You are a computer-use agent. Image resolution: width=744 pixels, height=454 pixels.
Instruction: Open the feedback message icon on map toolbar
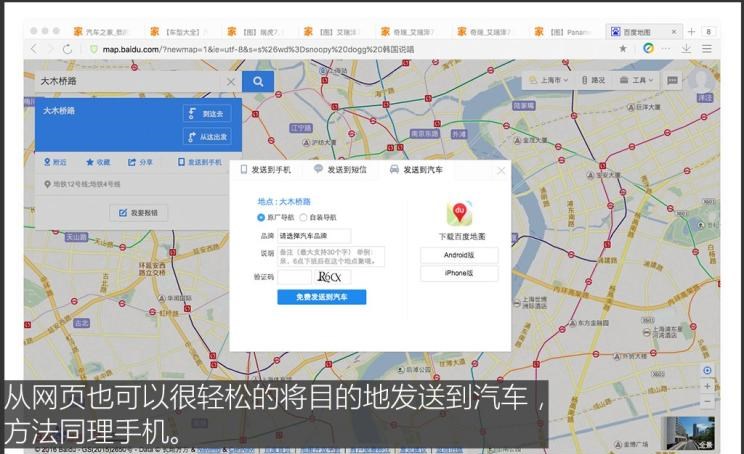click(672, 80)
